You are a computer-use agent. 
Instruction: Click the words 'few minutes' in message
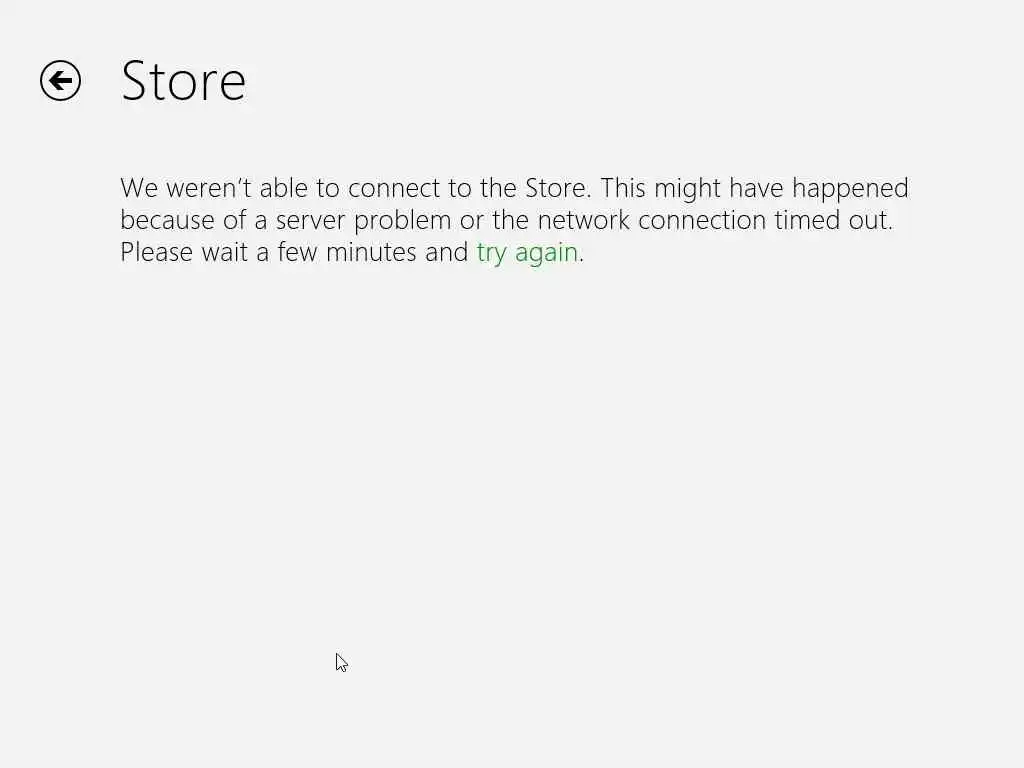(347, 252)
